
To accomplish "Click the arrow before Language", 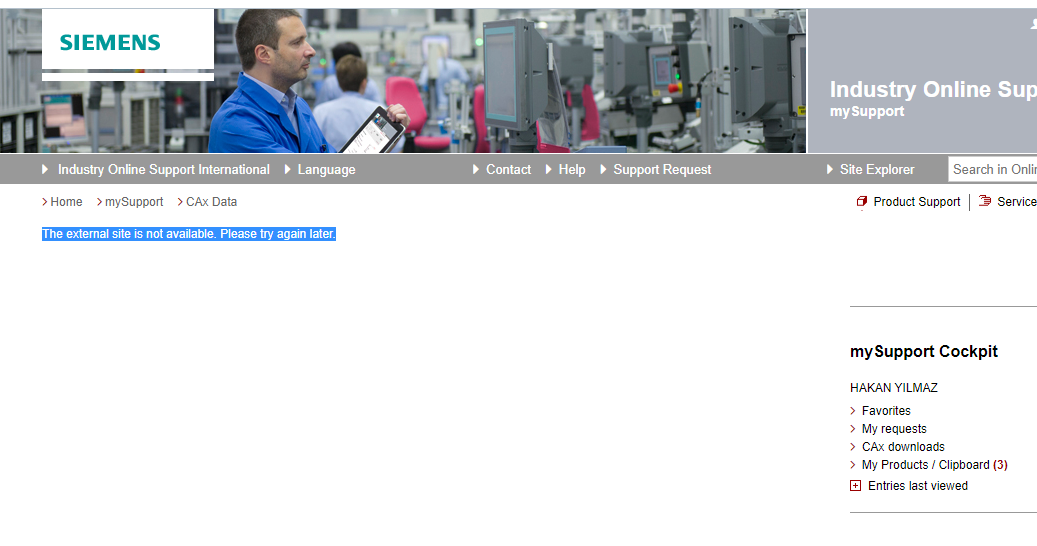I will pos(288,169).
